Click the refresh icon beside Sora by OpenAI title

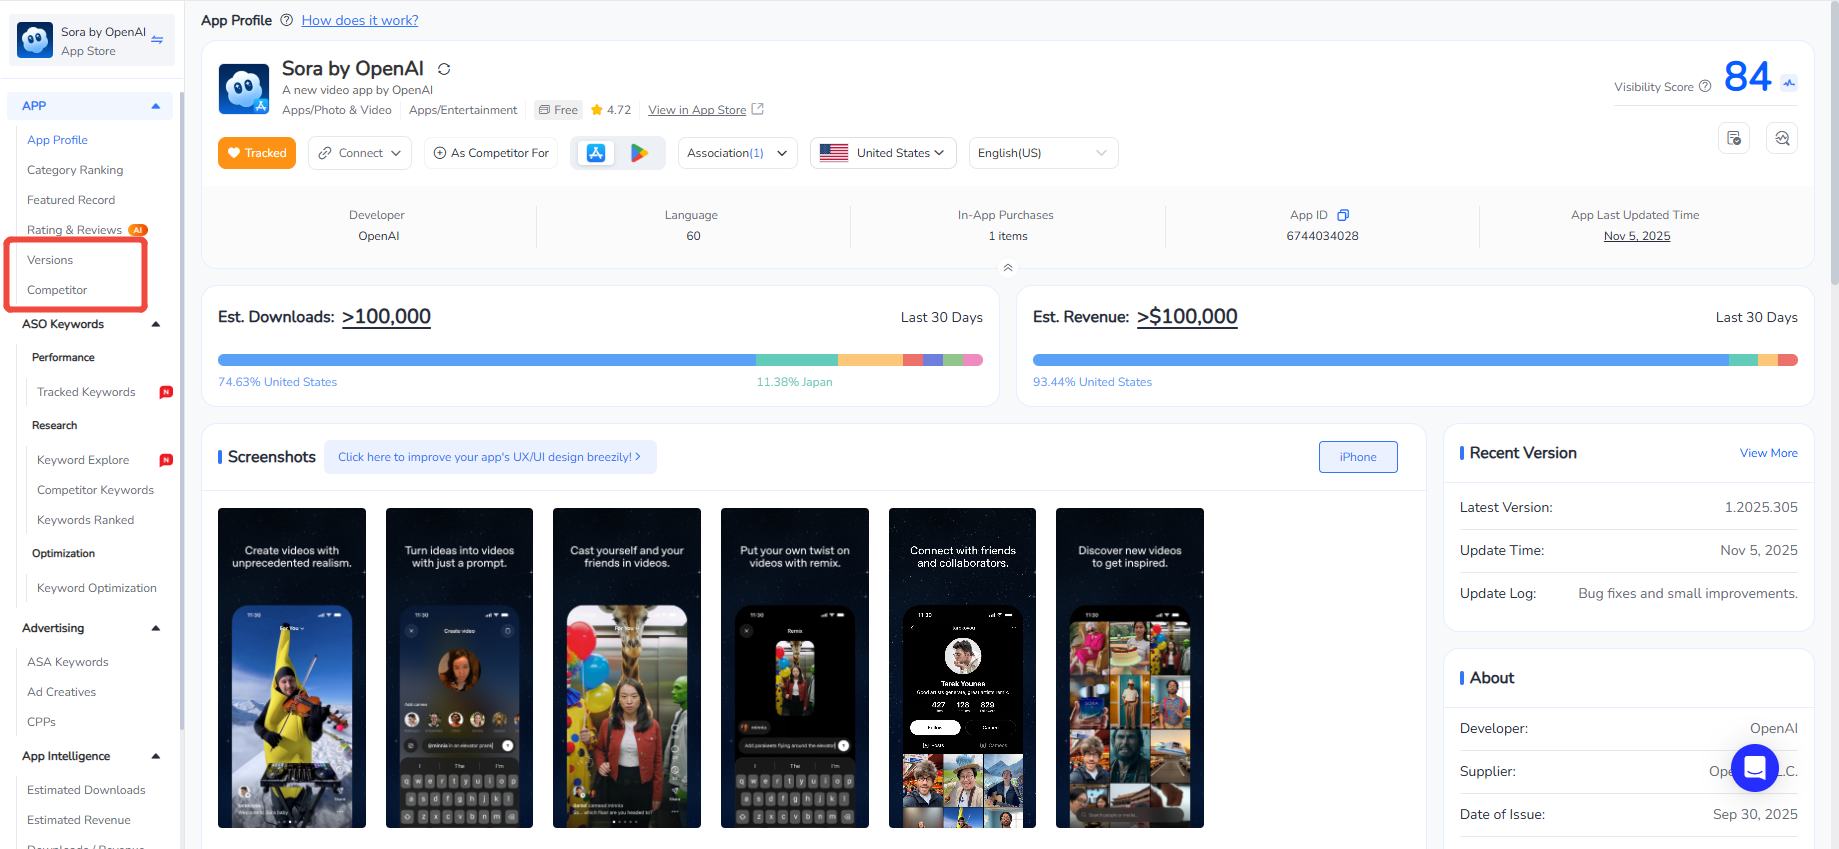click(444, 69)
